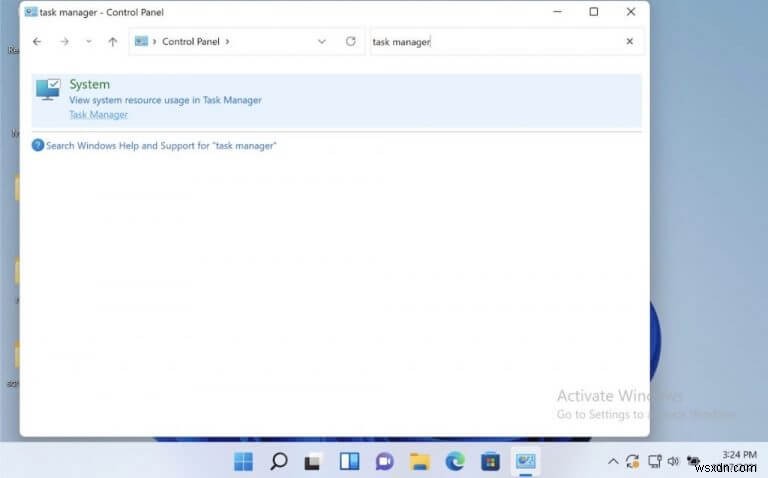Click the System monitor icon
768x478 pixels.
click(x=48, y=89)
